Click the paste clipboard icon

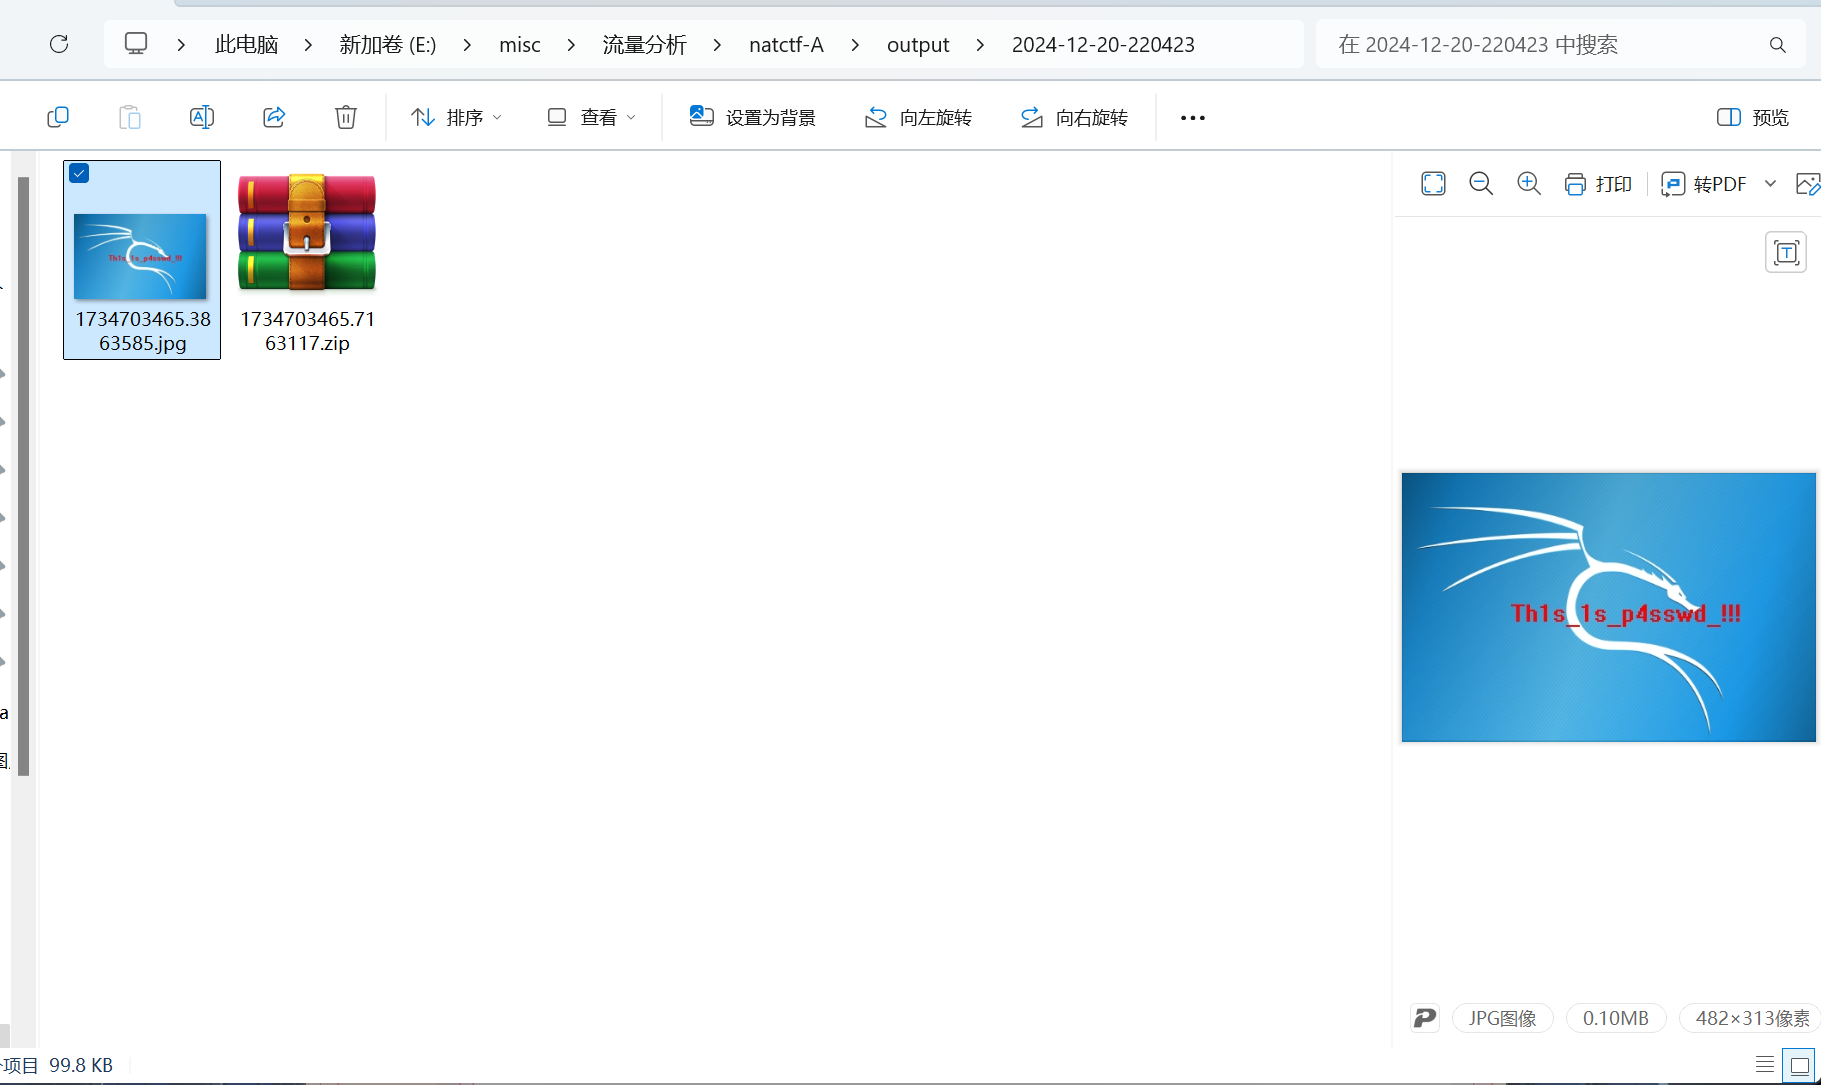tap(130, 117)
